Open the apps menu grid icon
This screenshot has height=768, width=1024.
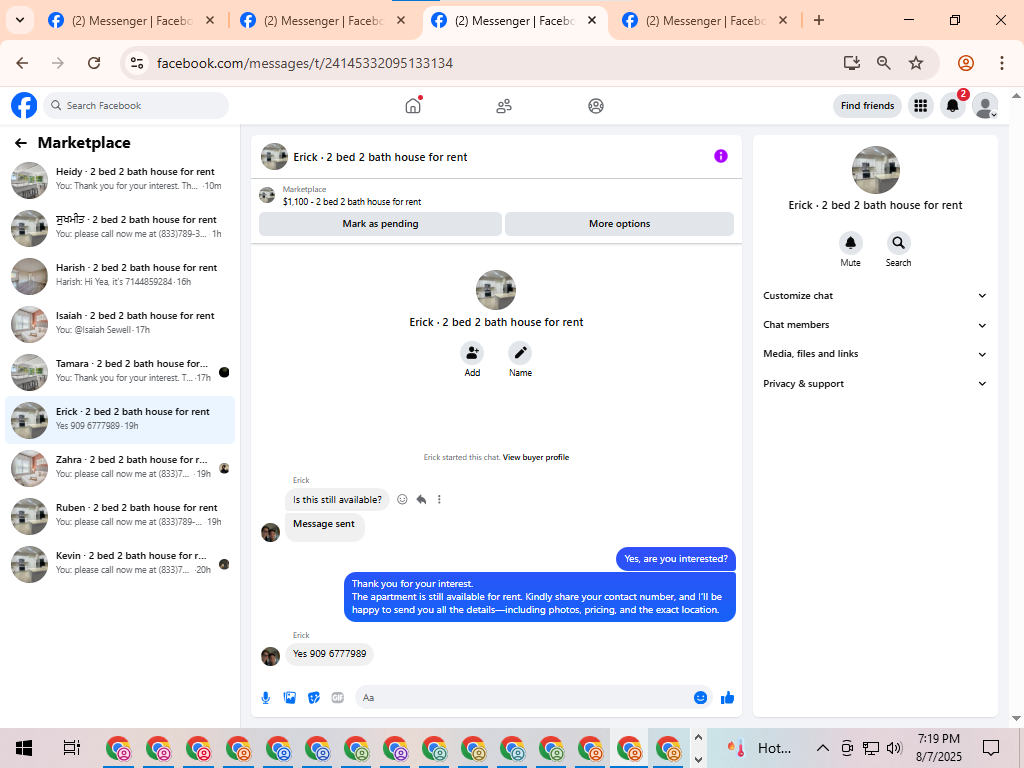coord(921,105)
